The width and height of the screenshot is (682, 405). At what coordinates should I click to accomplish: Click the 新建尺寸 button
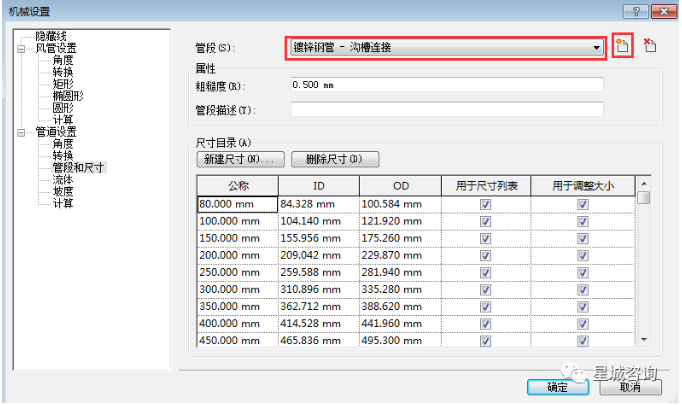point(241,159)
